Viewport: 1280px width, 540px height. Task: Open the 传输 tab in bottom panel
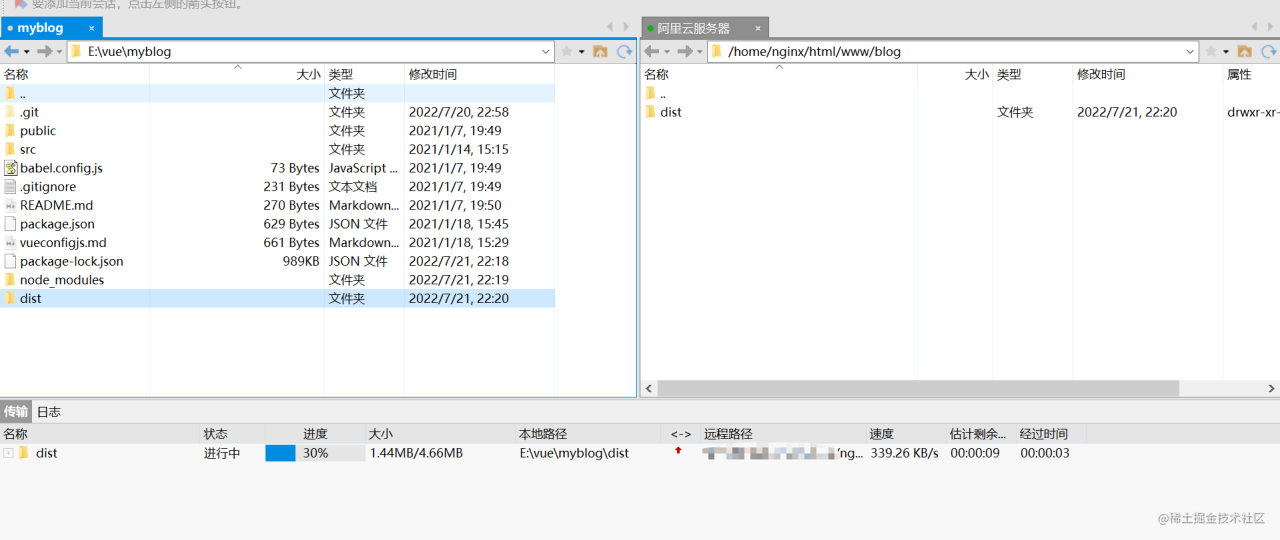[15, 411]
